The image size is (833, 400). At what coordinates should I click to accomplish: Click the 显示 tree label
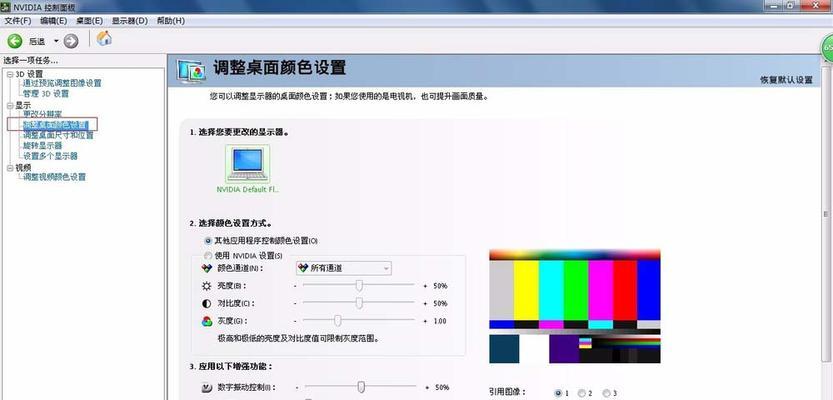(x=23, y=105)
